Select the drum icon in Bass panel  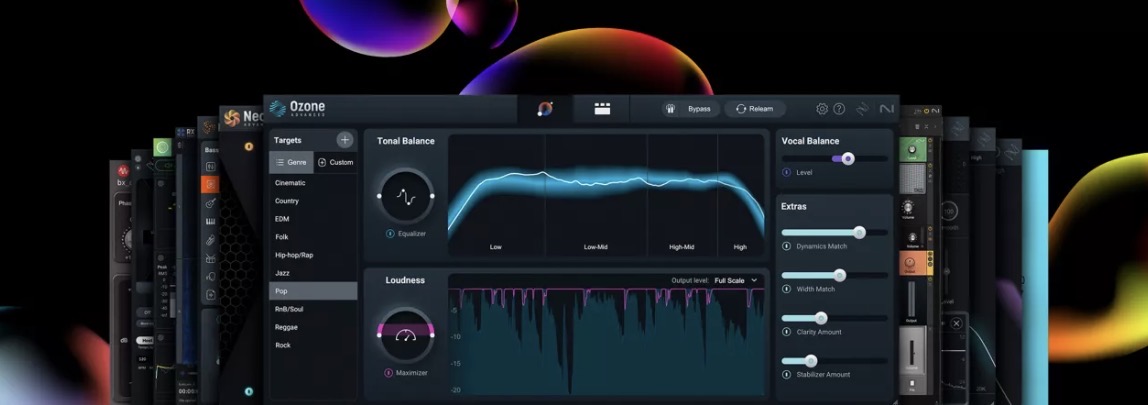210,259
